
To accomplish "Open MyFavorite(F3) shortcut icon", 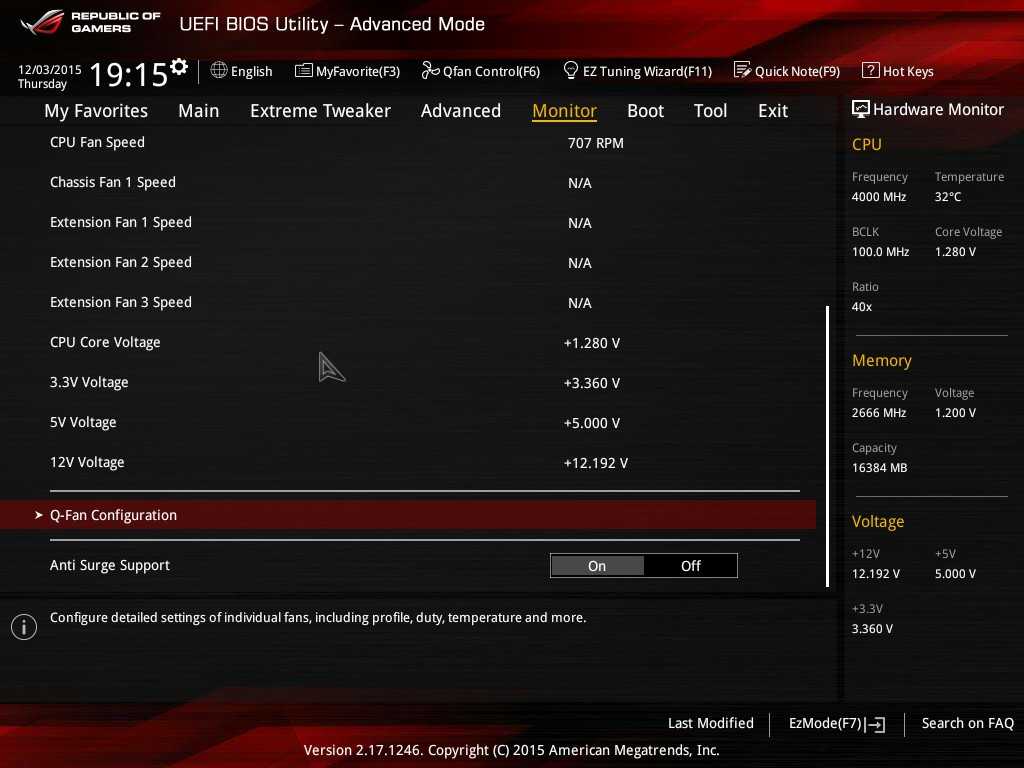I will pyautogui.click(x=303, y=71).
